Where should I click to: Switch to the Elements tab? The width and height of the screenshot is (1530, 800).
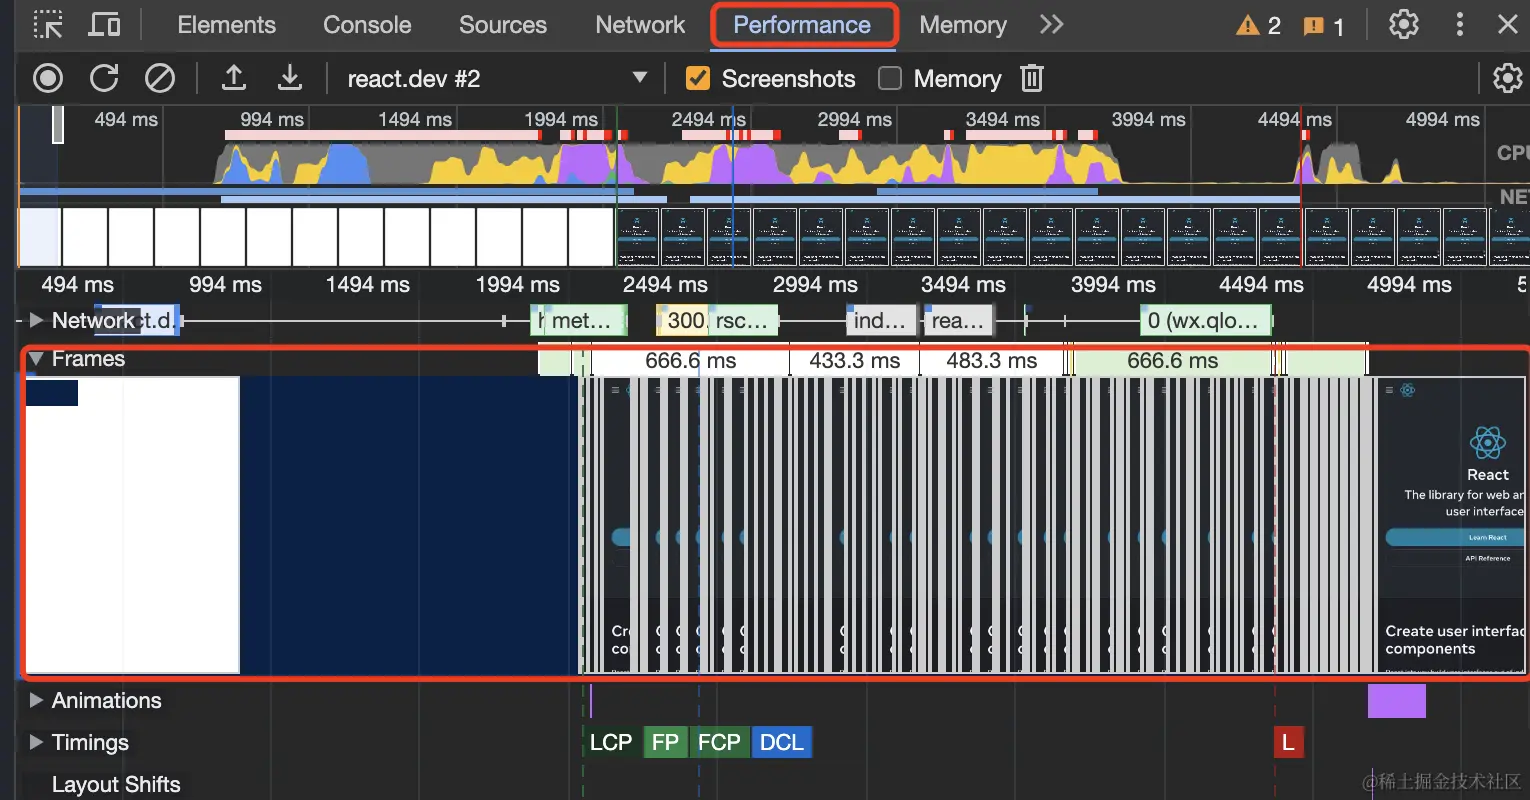click(226, 25)
